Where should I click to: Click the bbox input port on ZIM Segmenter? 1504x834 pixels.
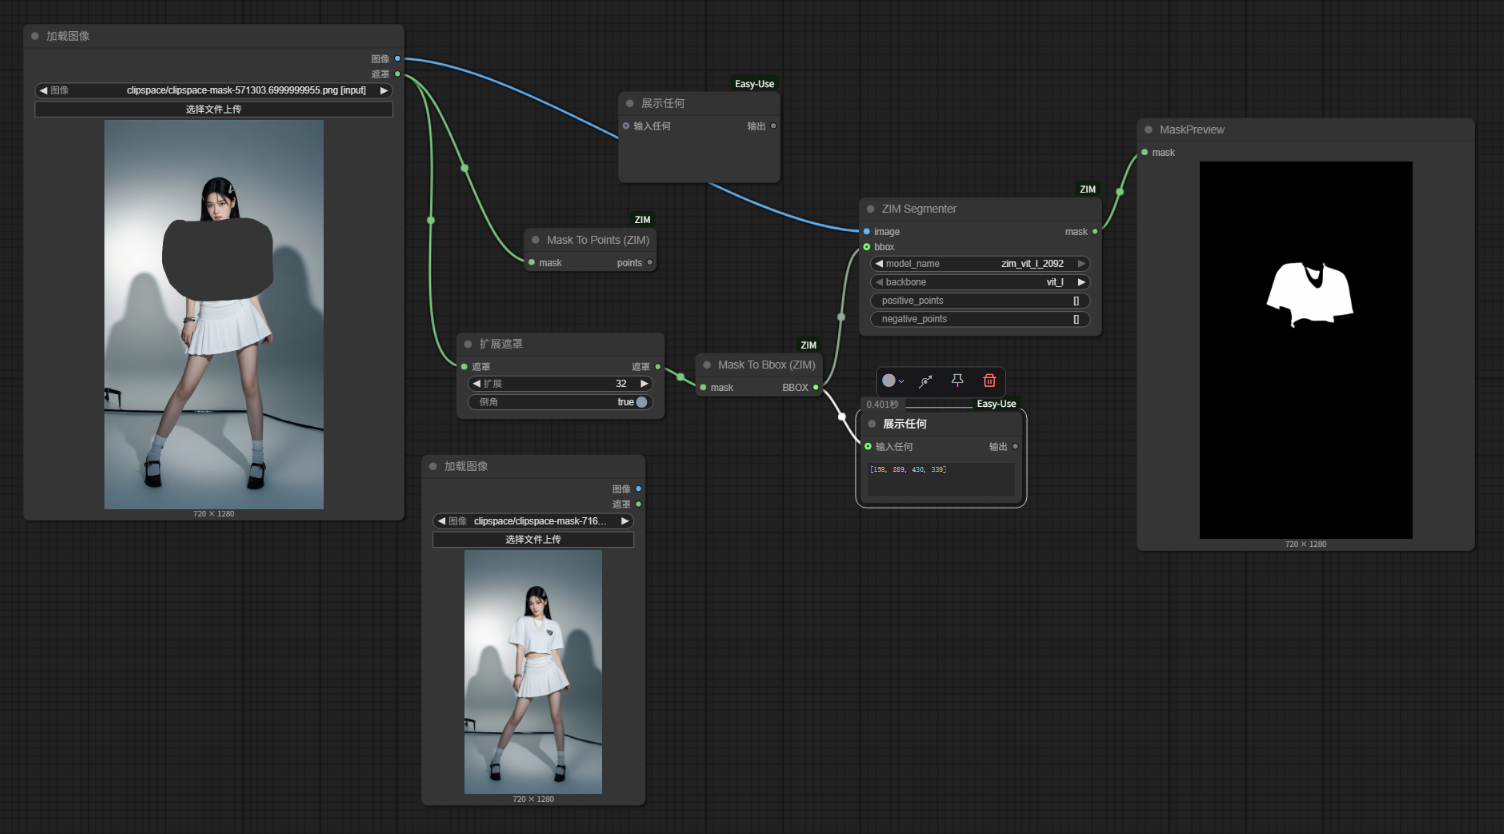[x=866, y=247]
